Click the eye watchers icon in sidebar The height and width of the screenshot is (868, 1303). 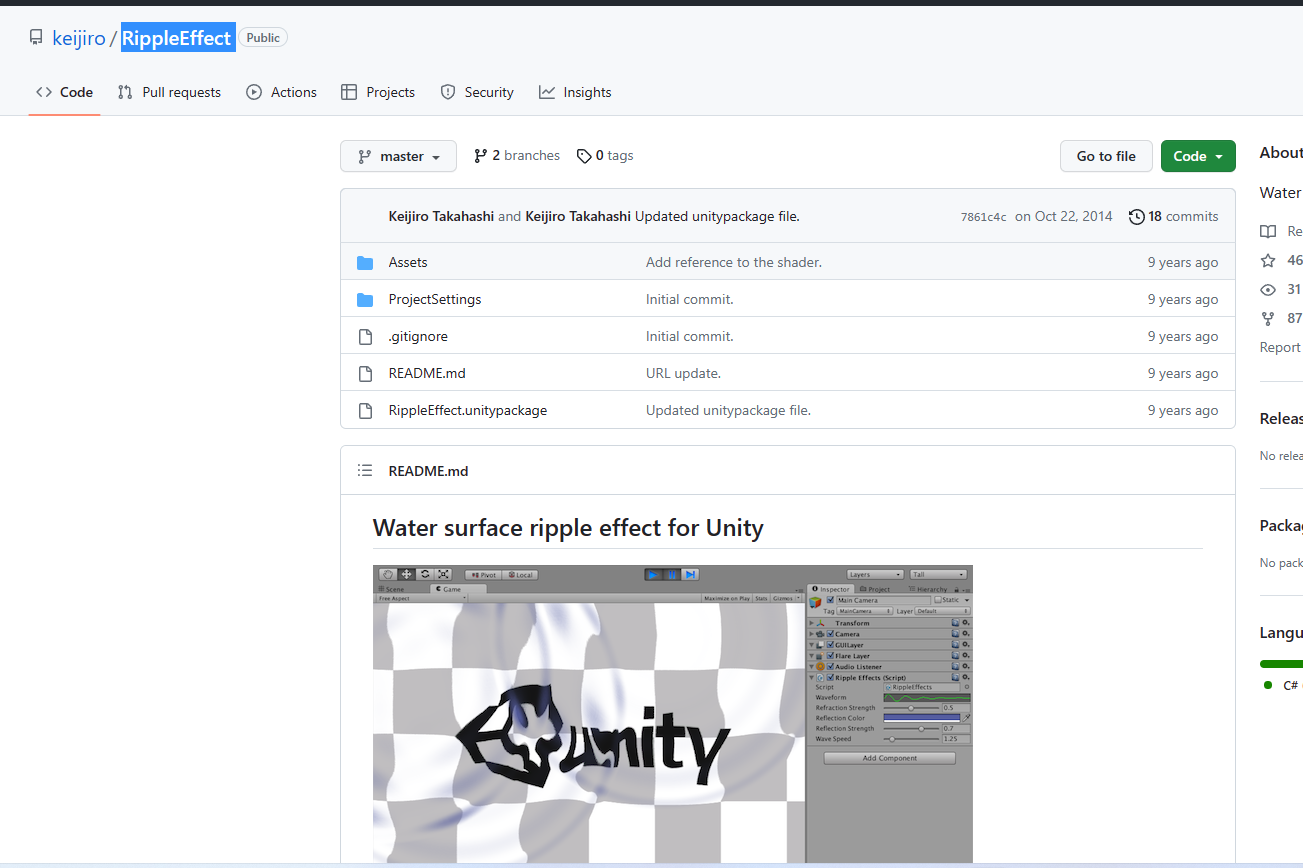[1268, 289]
